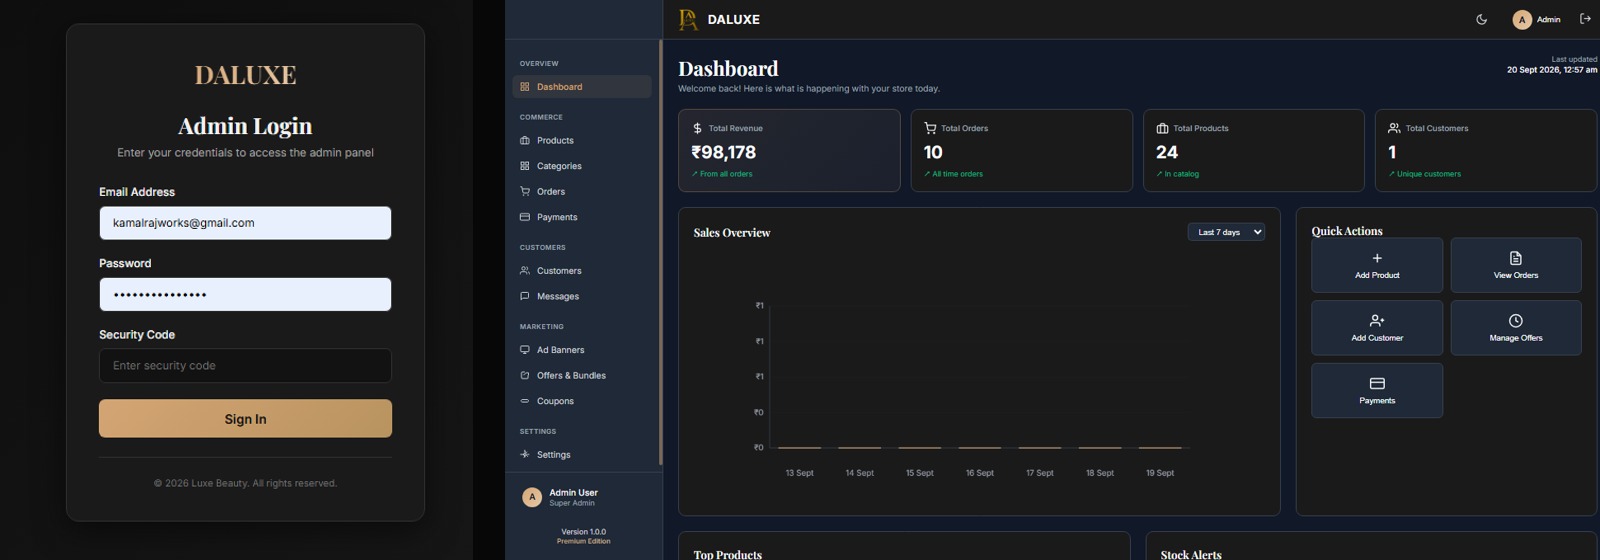Click the Orders cart icon in sidebar
This screenshot has height=560, width=1600.
tap(525, 192)
